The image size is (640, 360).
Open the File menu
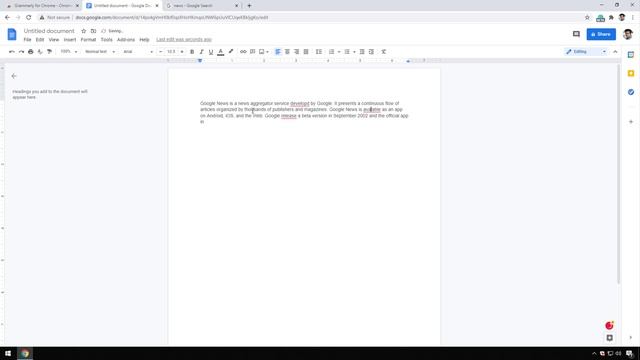(27, 40)
